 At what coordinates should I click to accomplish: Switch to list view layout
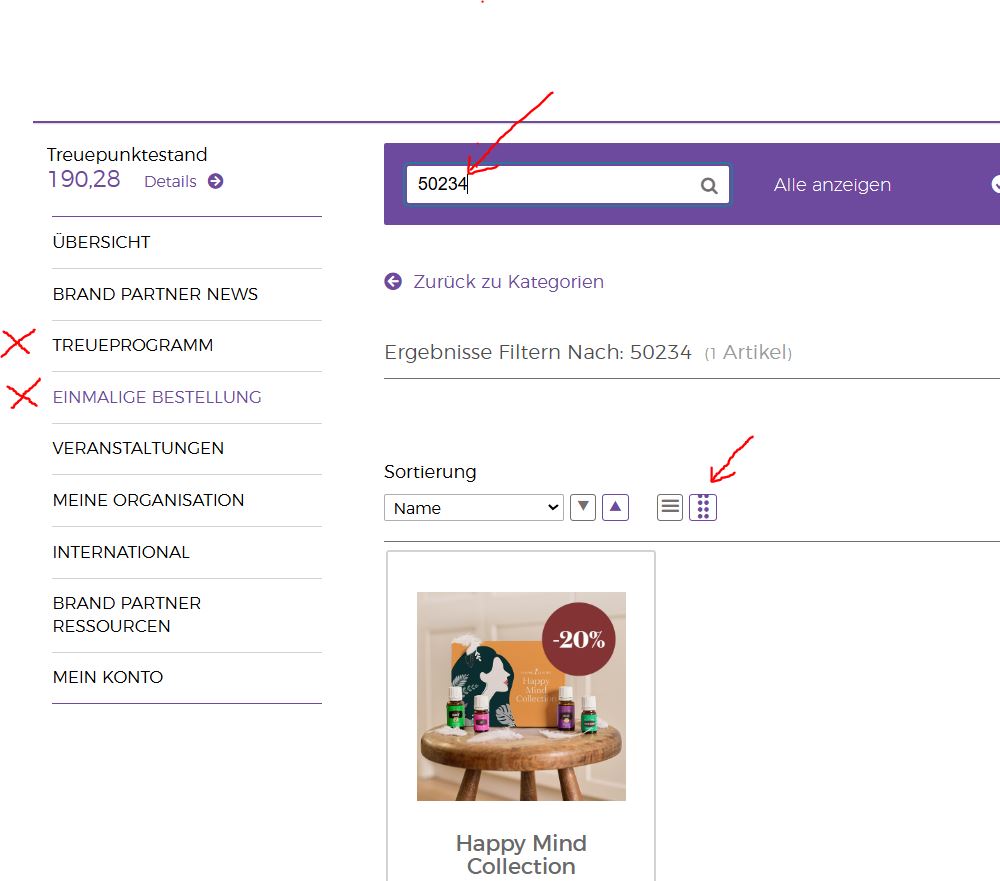tap(670, 507)
